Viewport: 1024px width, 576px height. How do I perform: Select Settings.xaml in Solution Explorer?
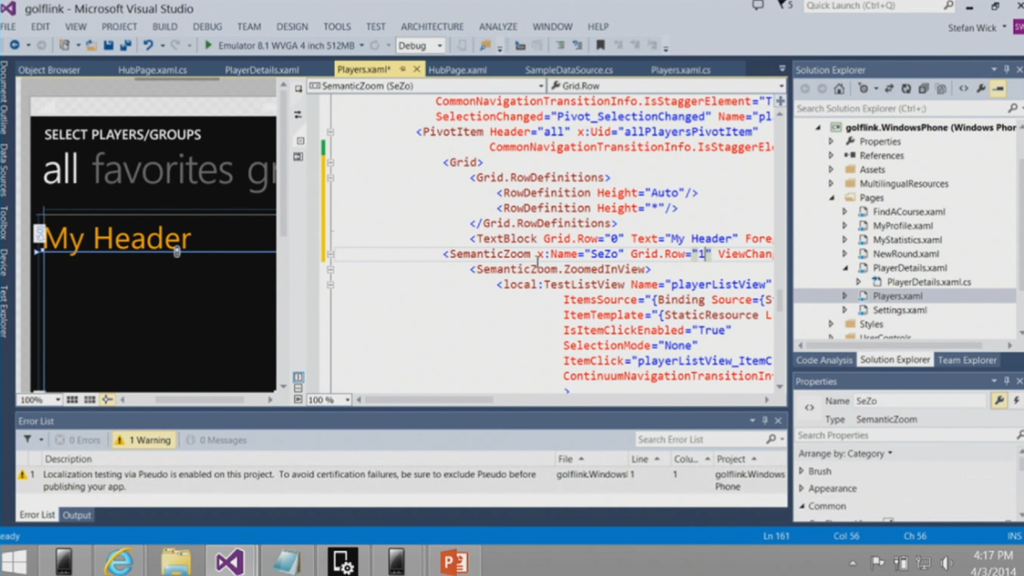[x=899, y=310]
